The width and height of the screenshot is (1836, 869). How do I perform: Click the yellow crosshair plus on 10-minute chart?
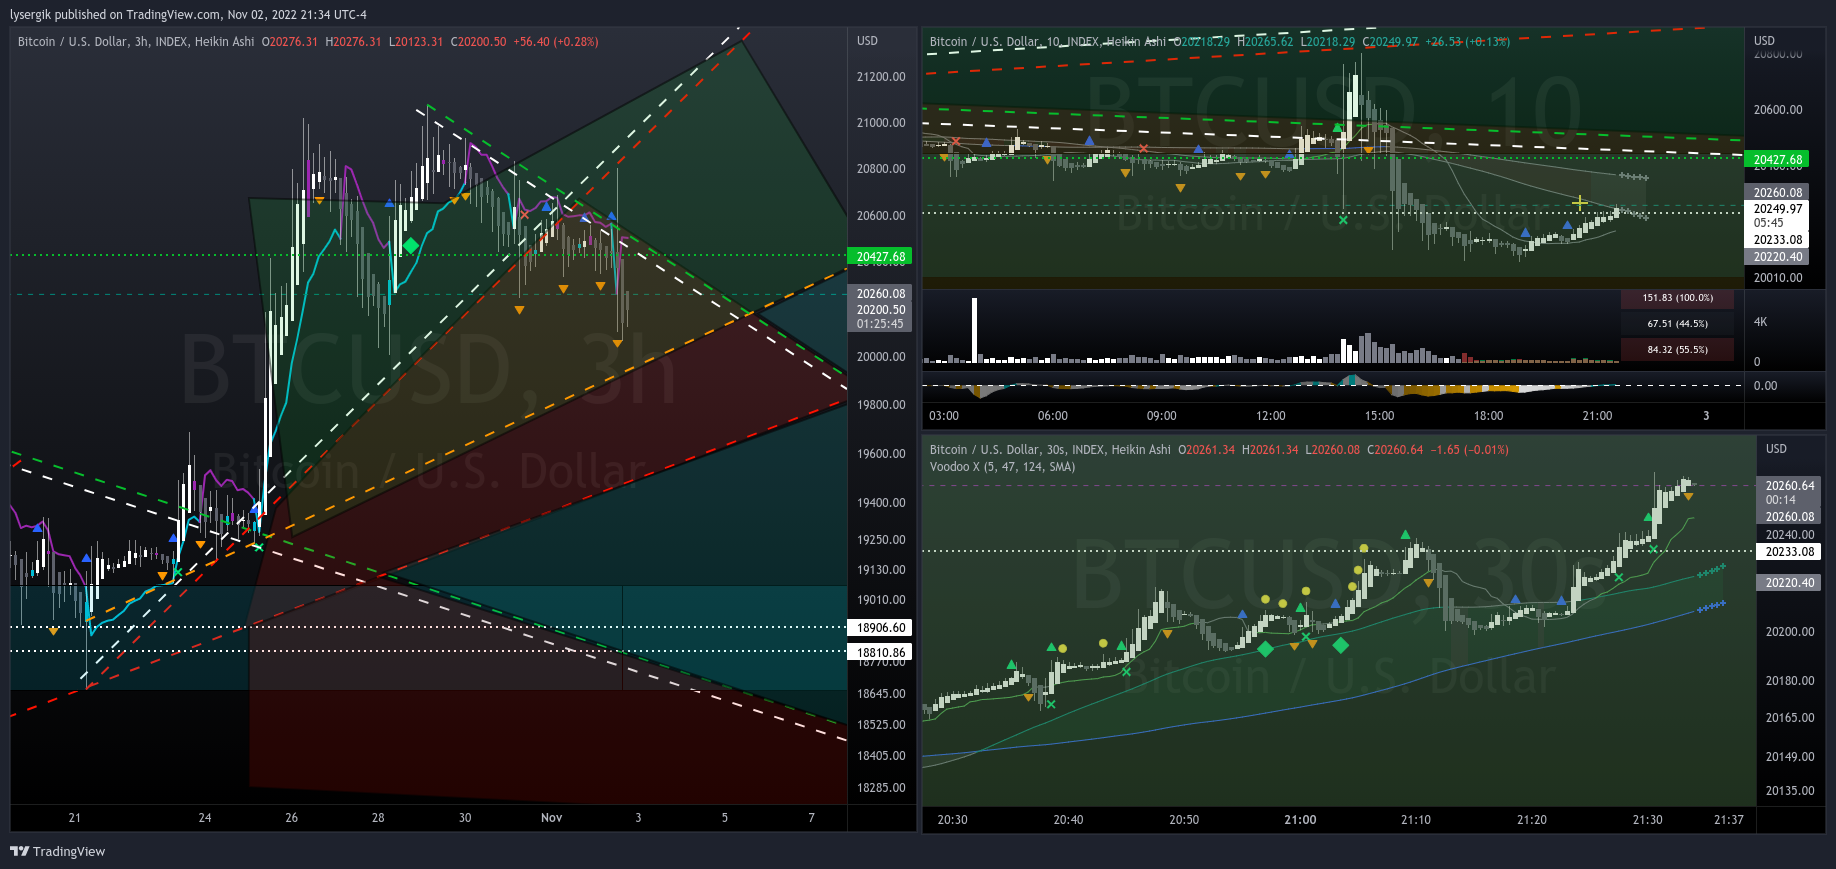click(x=1579, y=203)
